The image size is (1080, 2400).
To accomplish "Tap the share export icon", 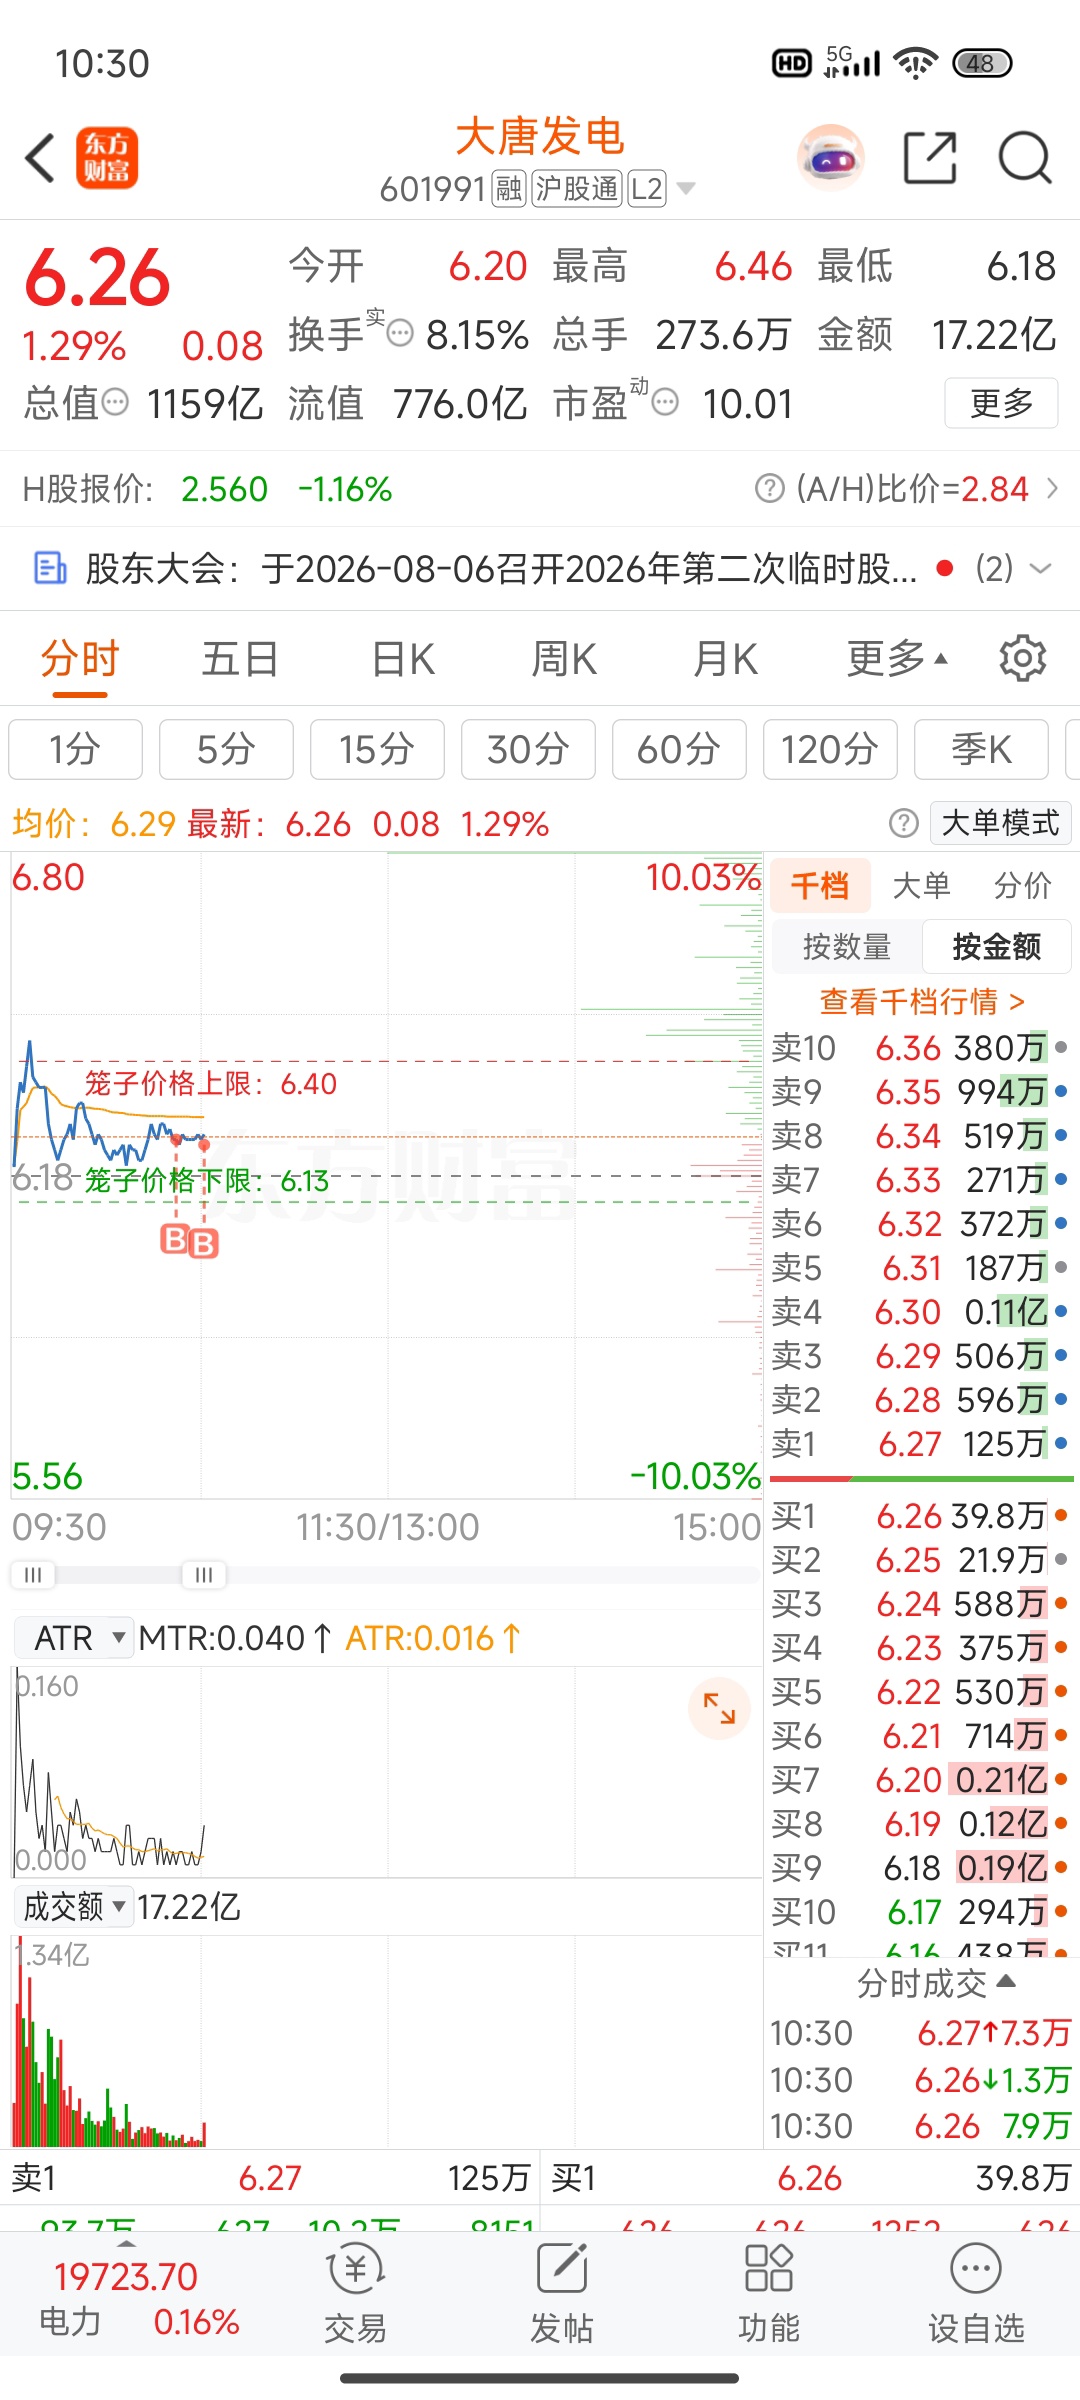I will coord(930,158).
